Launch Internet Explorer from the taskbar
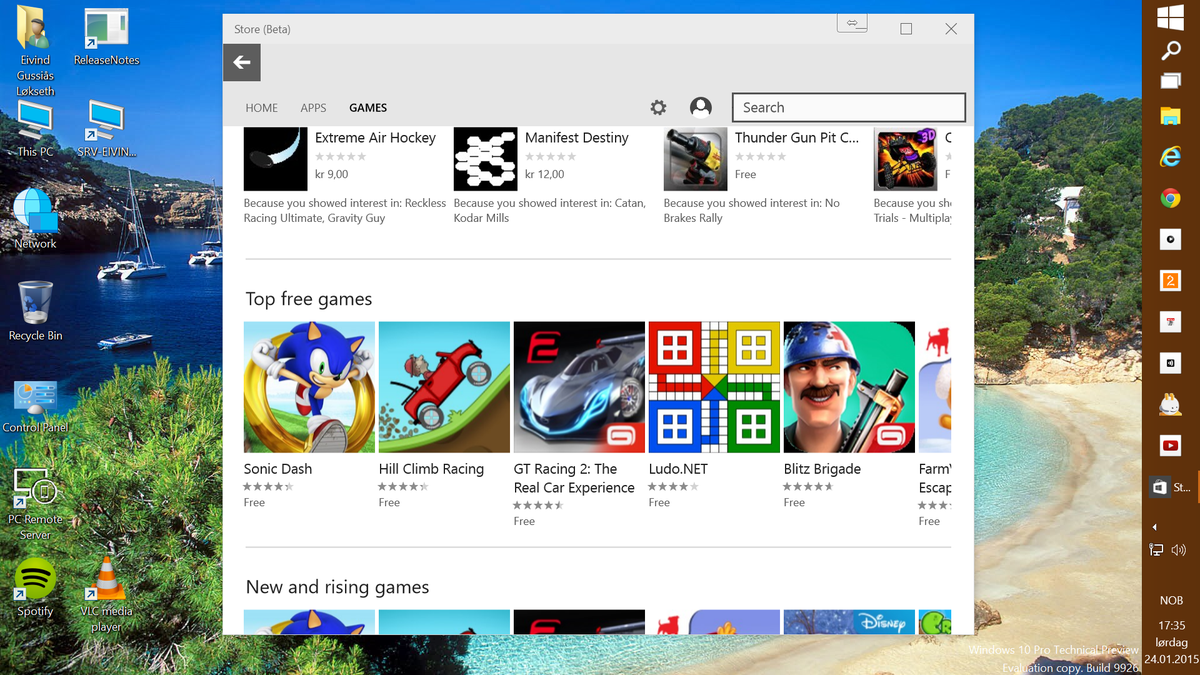The image size is (1200, 675). [1170, 157]
